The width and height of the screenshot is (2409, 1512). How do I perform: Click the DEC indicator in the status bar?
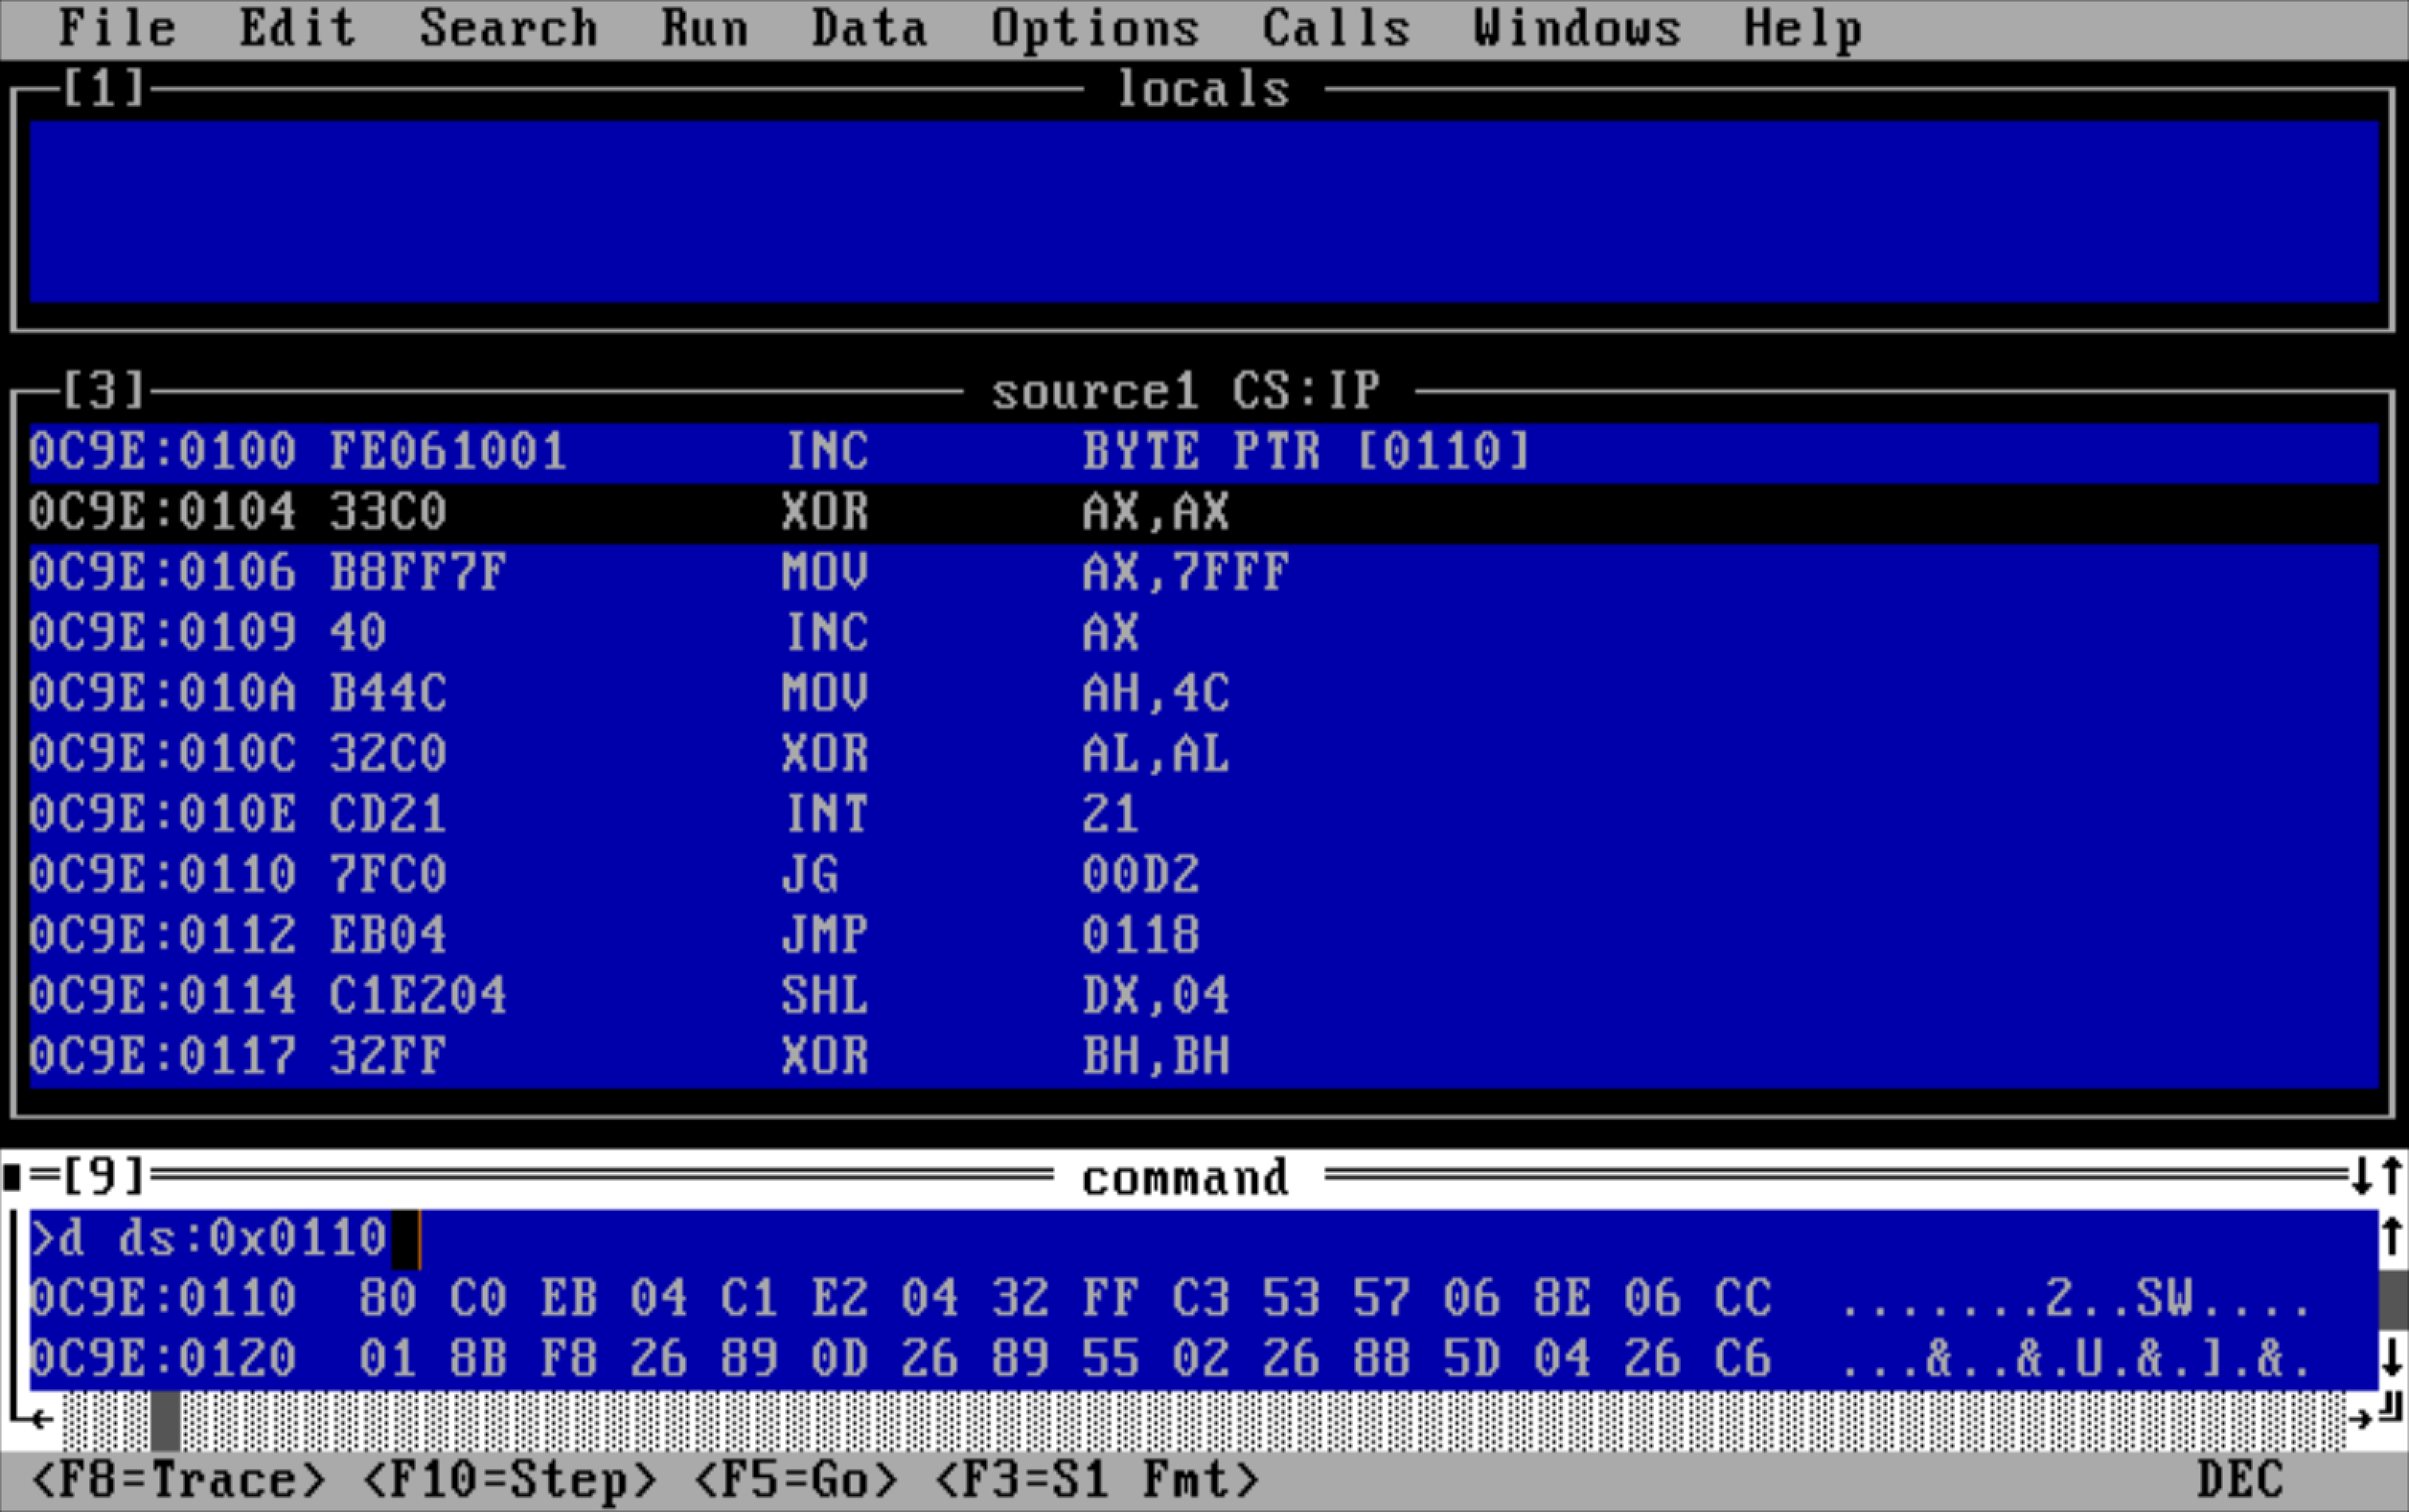2241,1480
